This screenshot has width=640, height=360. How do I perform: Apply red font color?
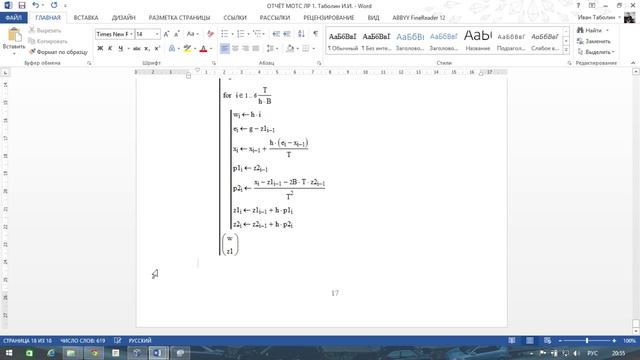point(203,49)
